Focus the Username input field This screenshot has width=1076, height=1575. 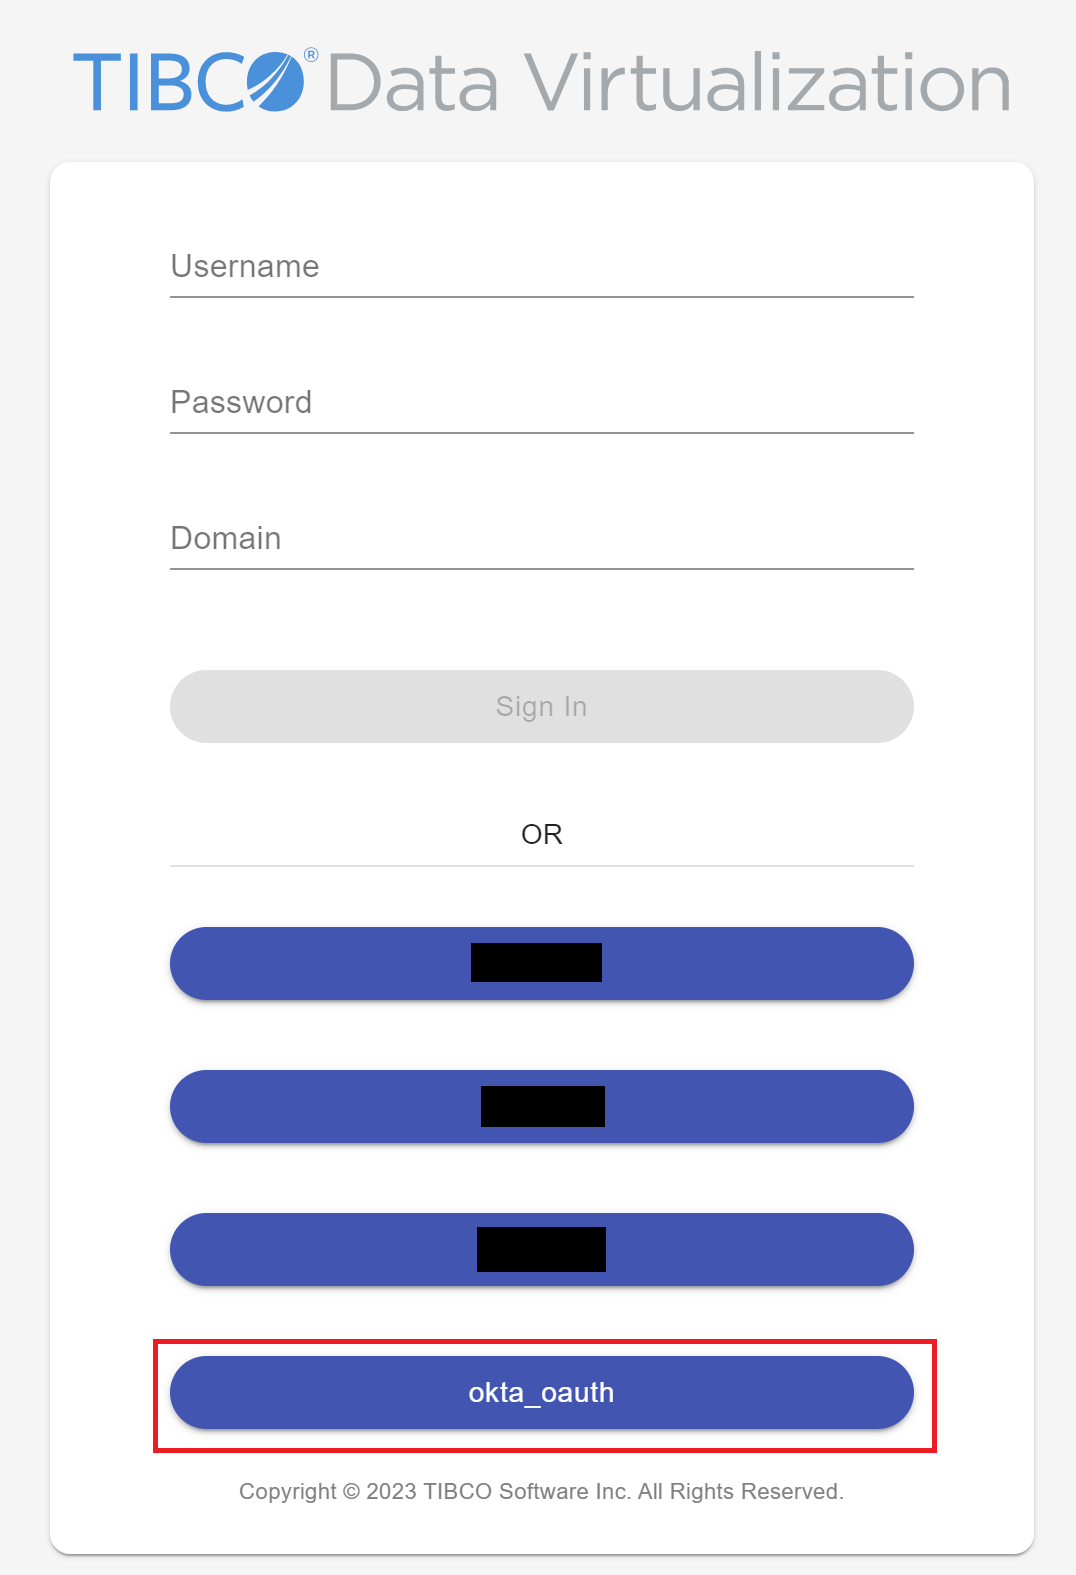tap(542, 267)
